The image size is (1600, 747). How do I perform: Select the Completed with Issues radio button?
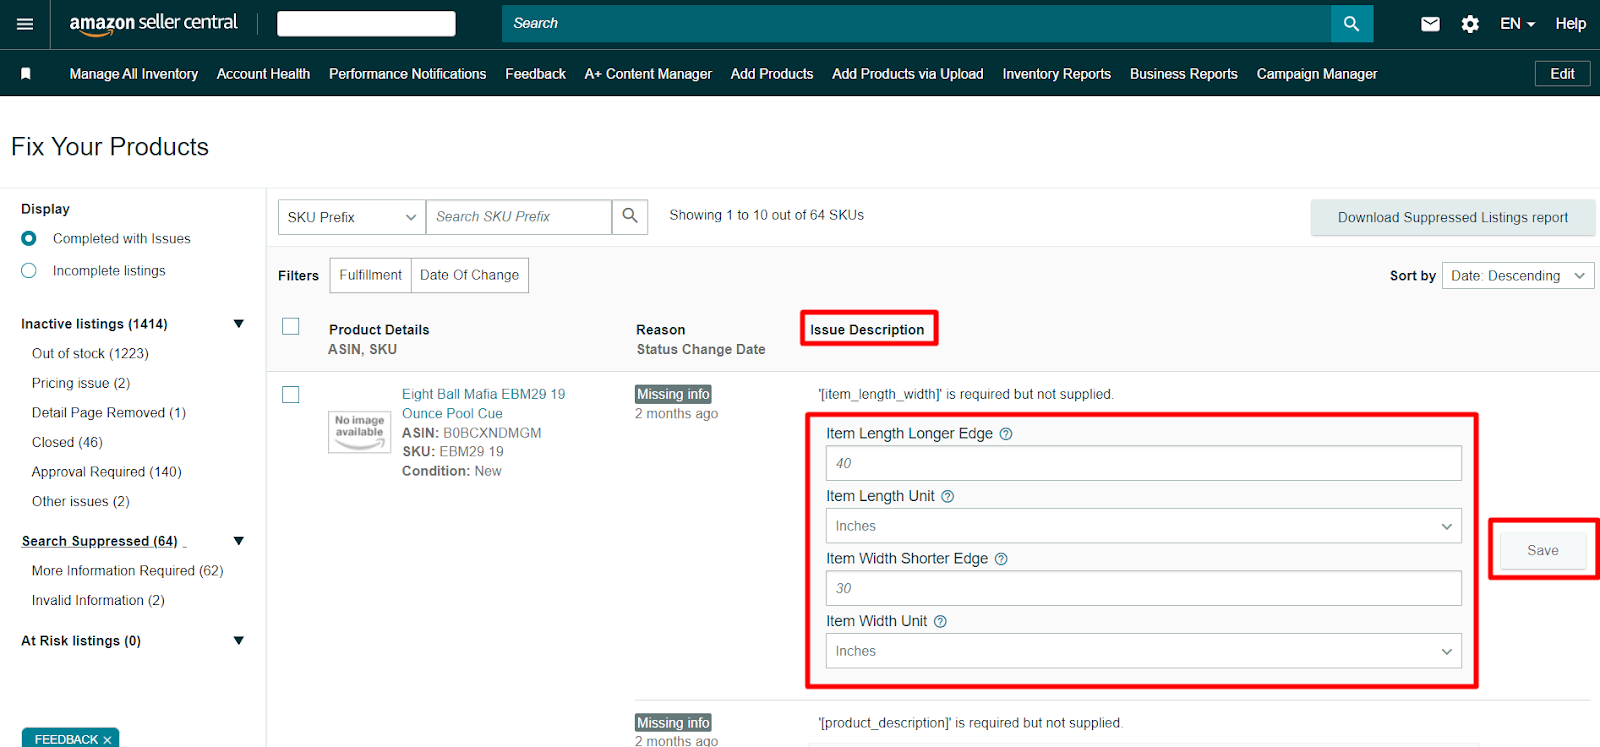(29, 238)
